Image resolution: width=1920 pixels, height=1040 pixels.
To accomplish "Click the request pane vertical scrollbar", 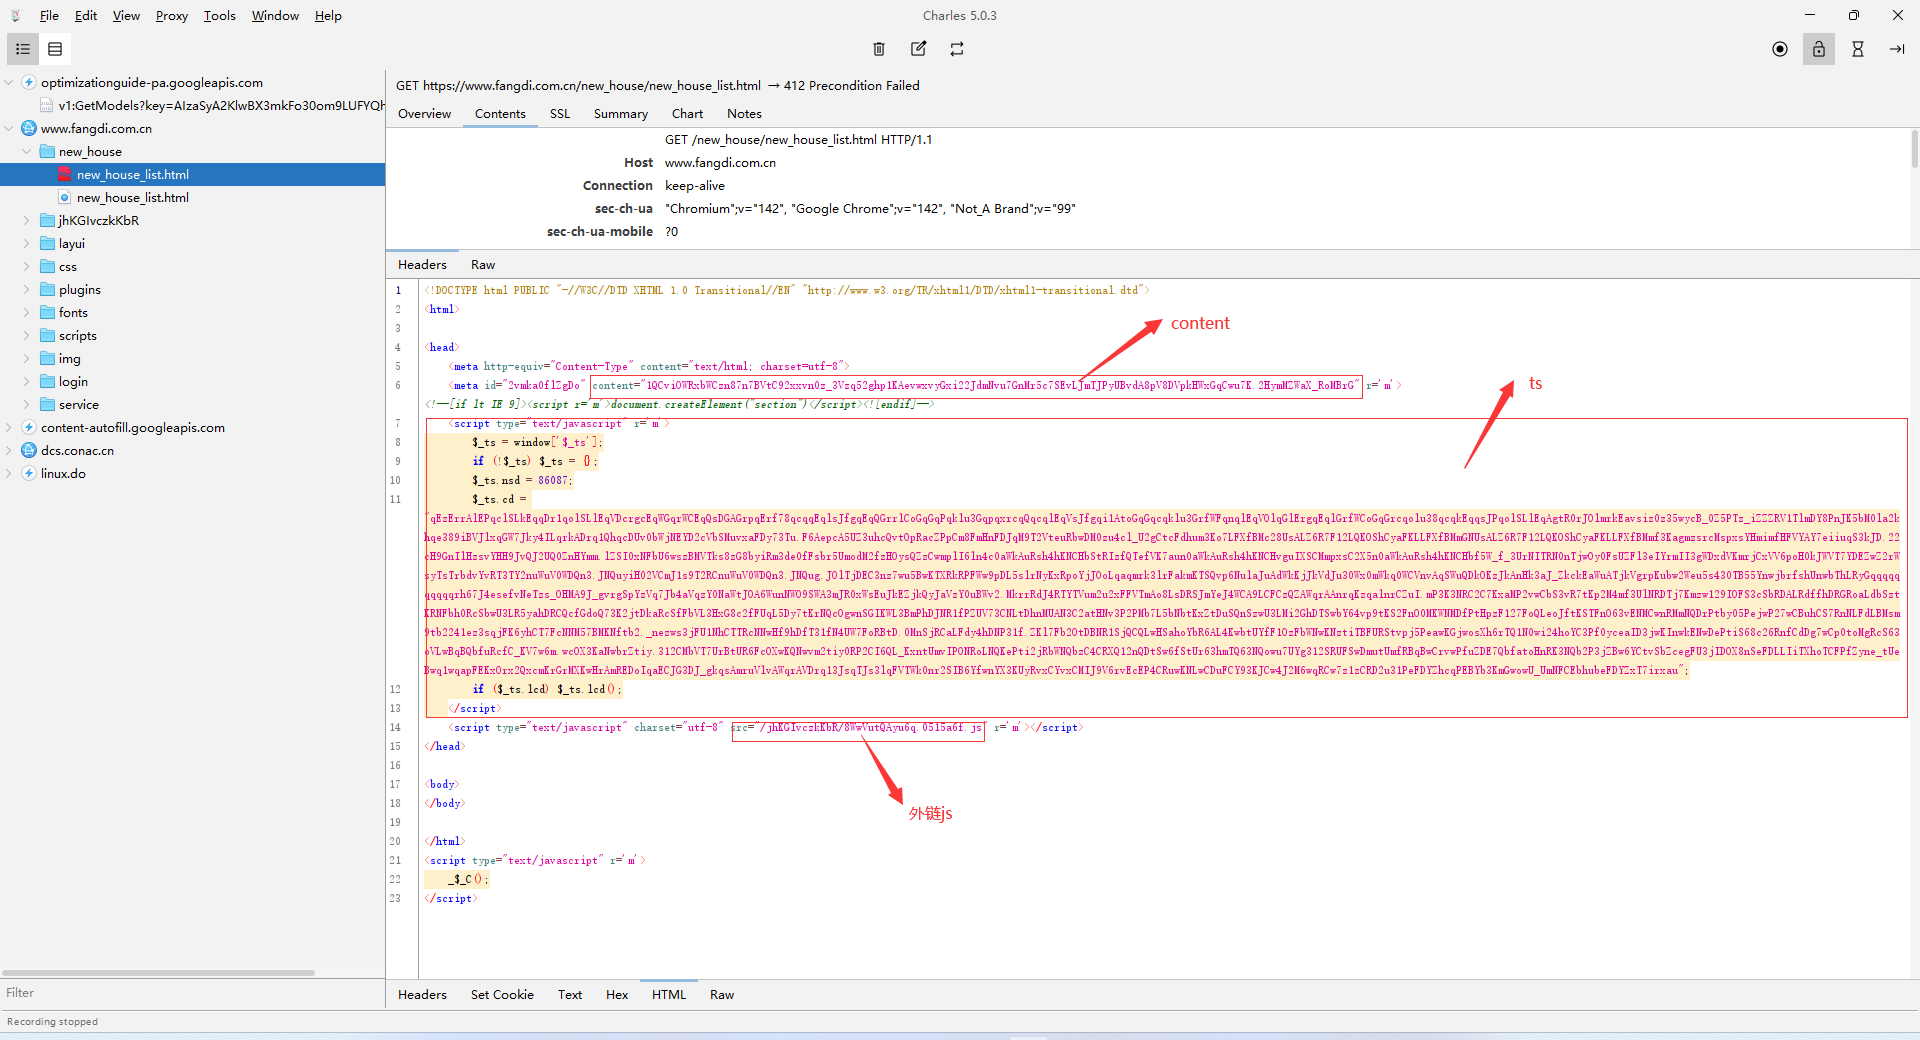I will tap(1914, 150).
